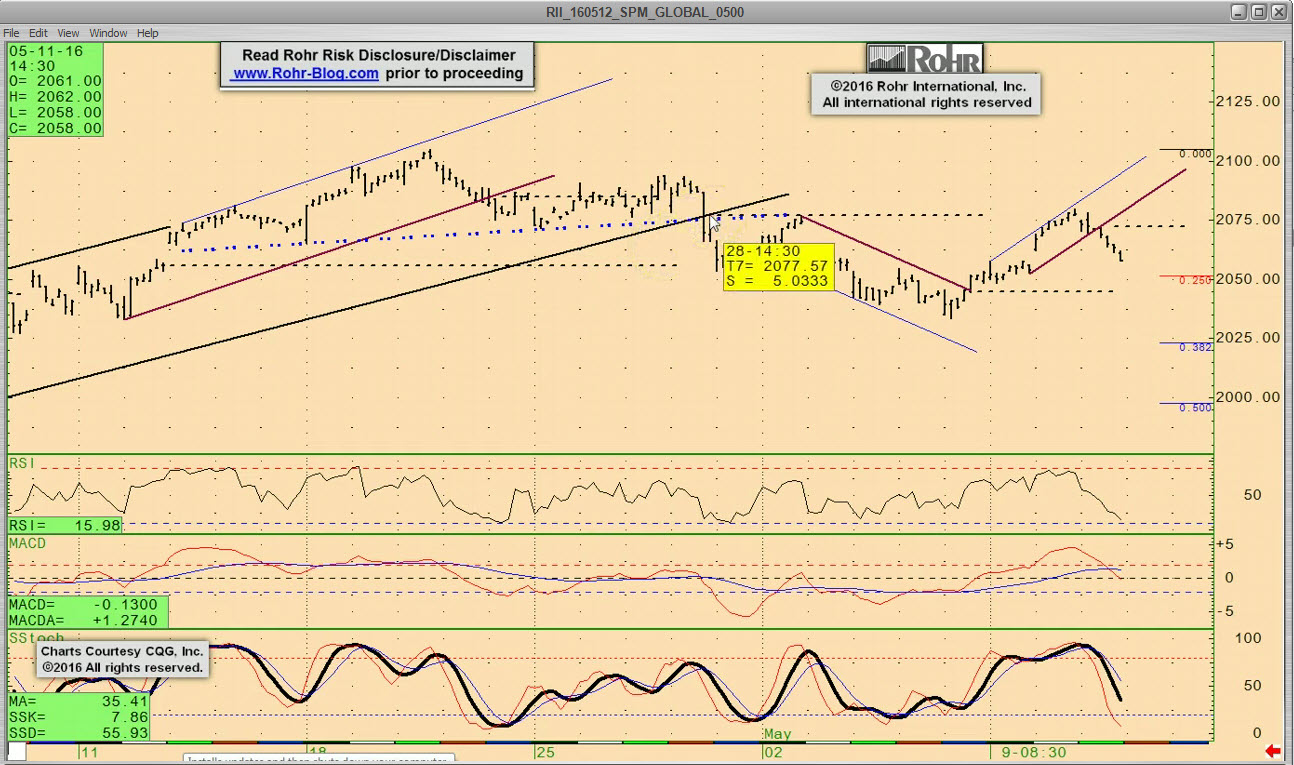Select the RSI study label
Image resolution: width=1294 pixels, height=765 pixels.
tap(22, 462)
